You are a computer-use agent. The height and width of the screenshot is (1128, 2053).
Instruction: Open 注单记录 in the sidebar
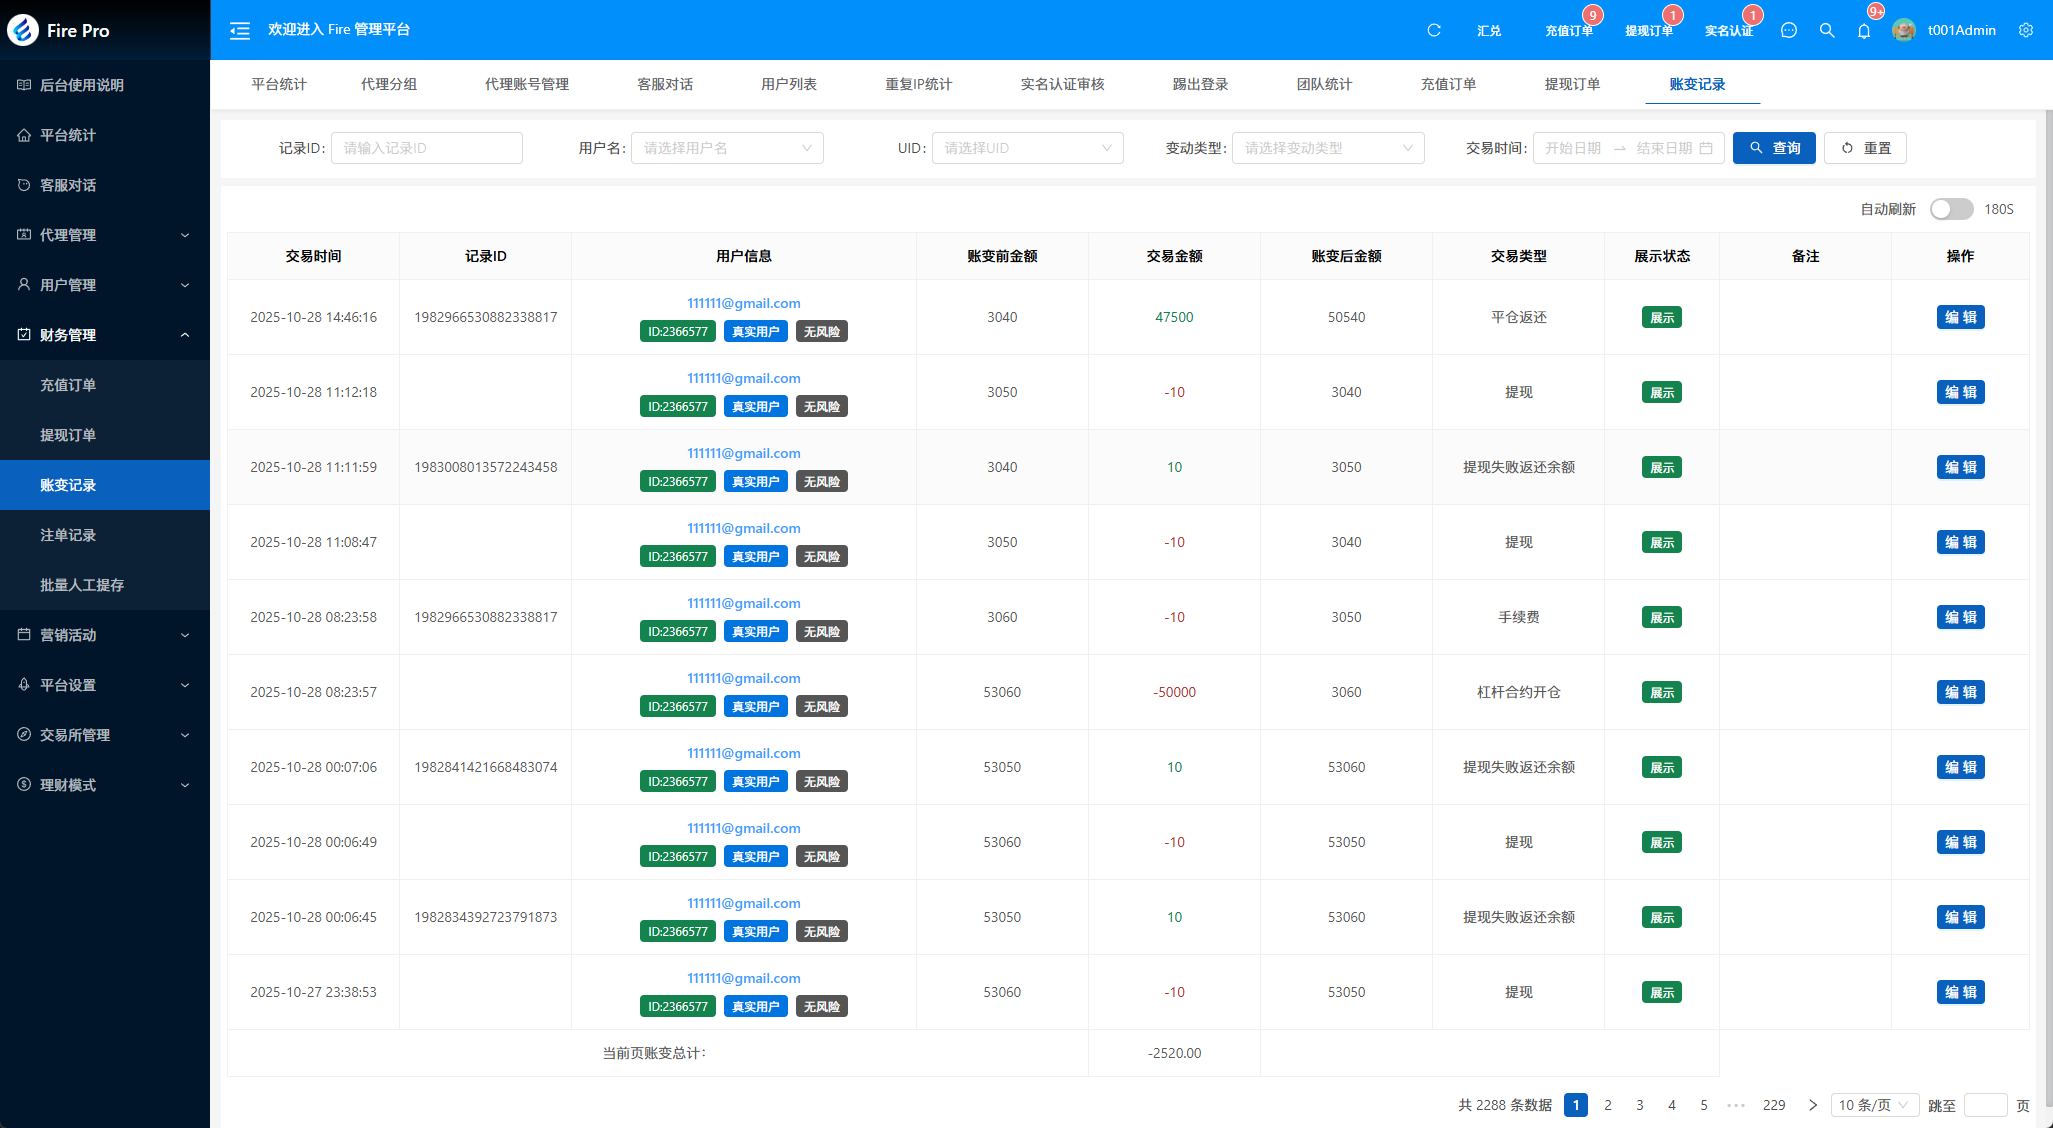point(68,535)
